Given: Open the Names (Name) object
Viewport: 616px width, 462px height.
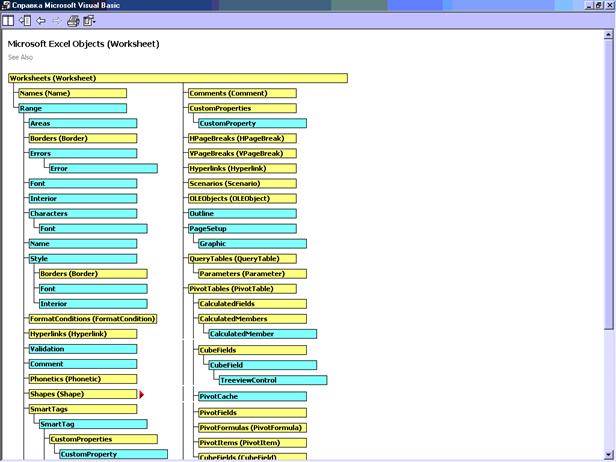Looking at the screenshot, I should (73, 93).
